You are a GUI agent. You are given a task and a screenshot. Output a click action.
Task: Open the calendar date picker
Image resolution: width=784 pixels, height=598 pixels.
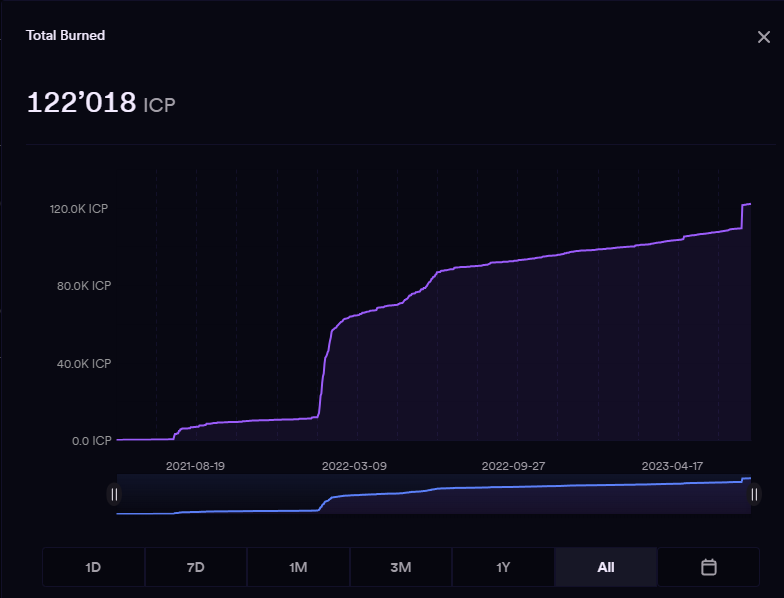pos(708,567)
